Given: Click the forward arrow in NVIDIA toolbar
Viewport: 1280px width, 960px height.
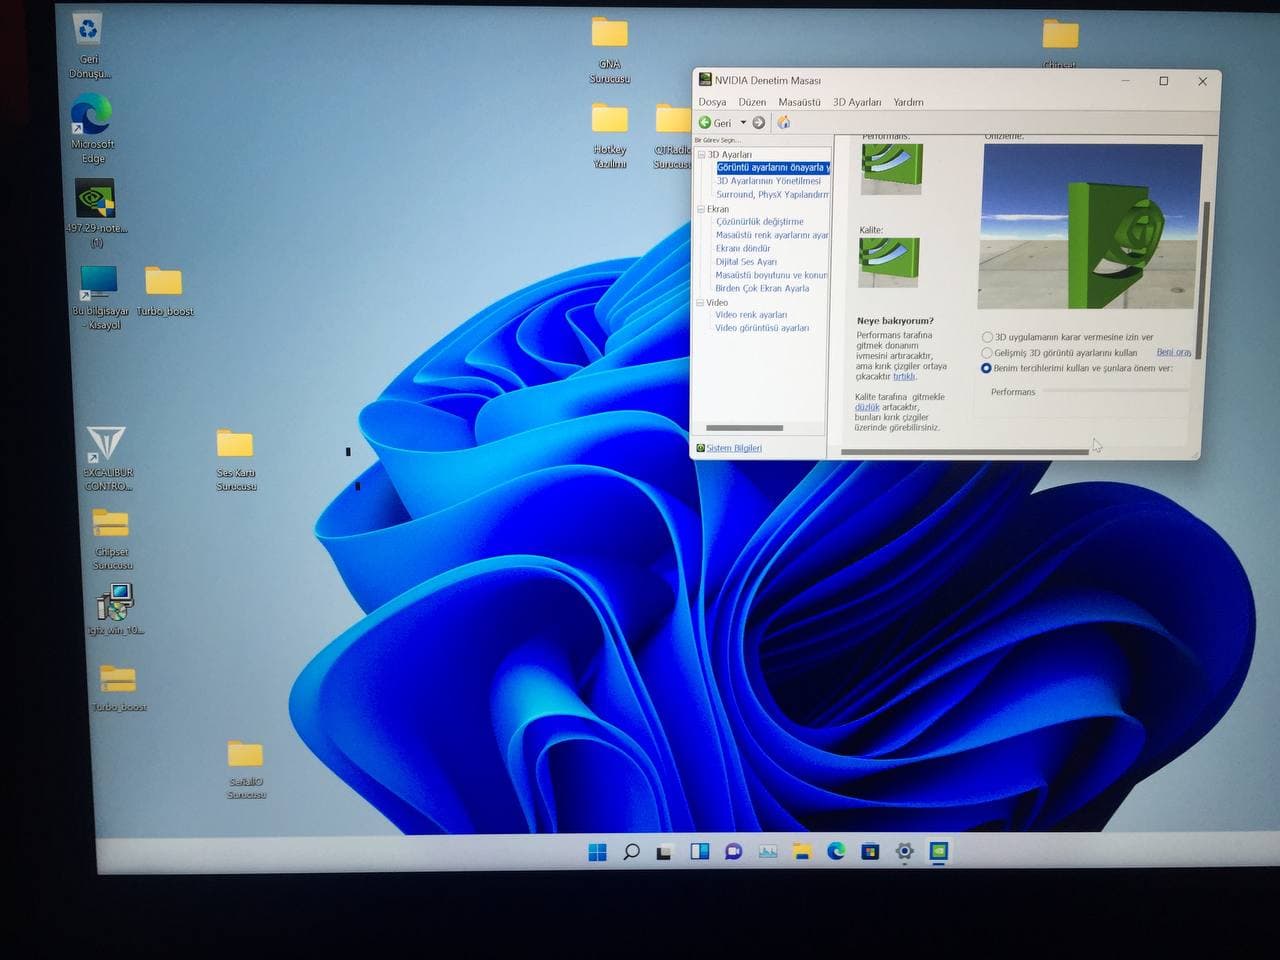Looking at the screenshot, I should 759,122.
